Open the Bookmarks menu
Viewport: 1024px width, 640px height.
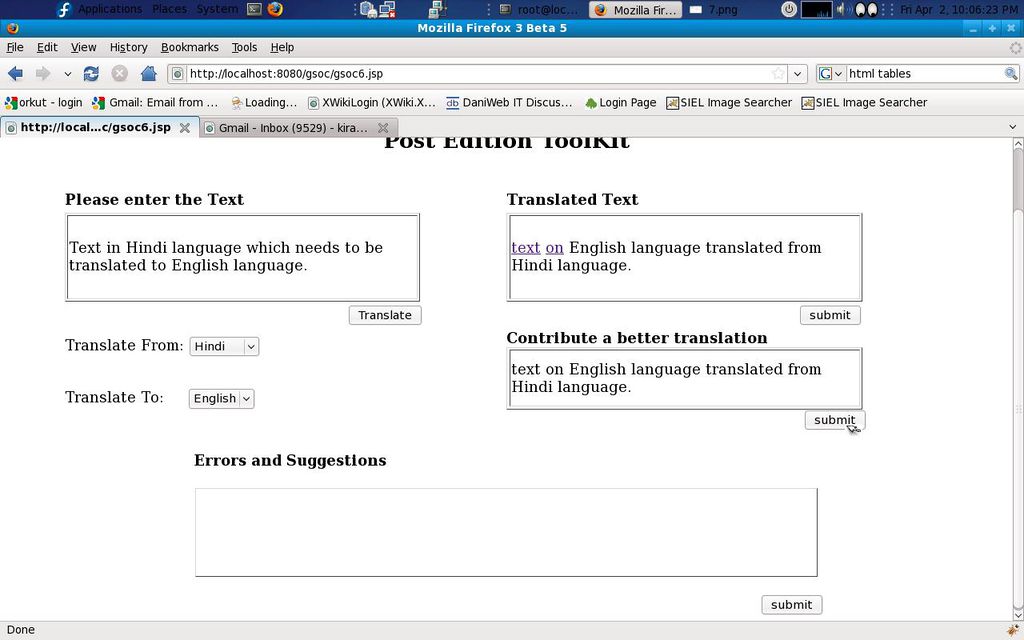pos(189,47)
